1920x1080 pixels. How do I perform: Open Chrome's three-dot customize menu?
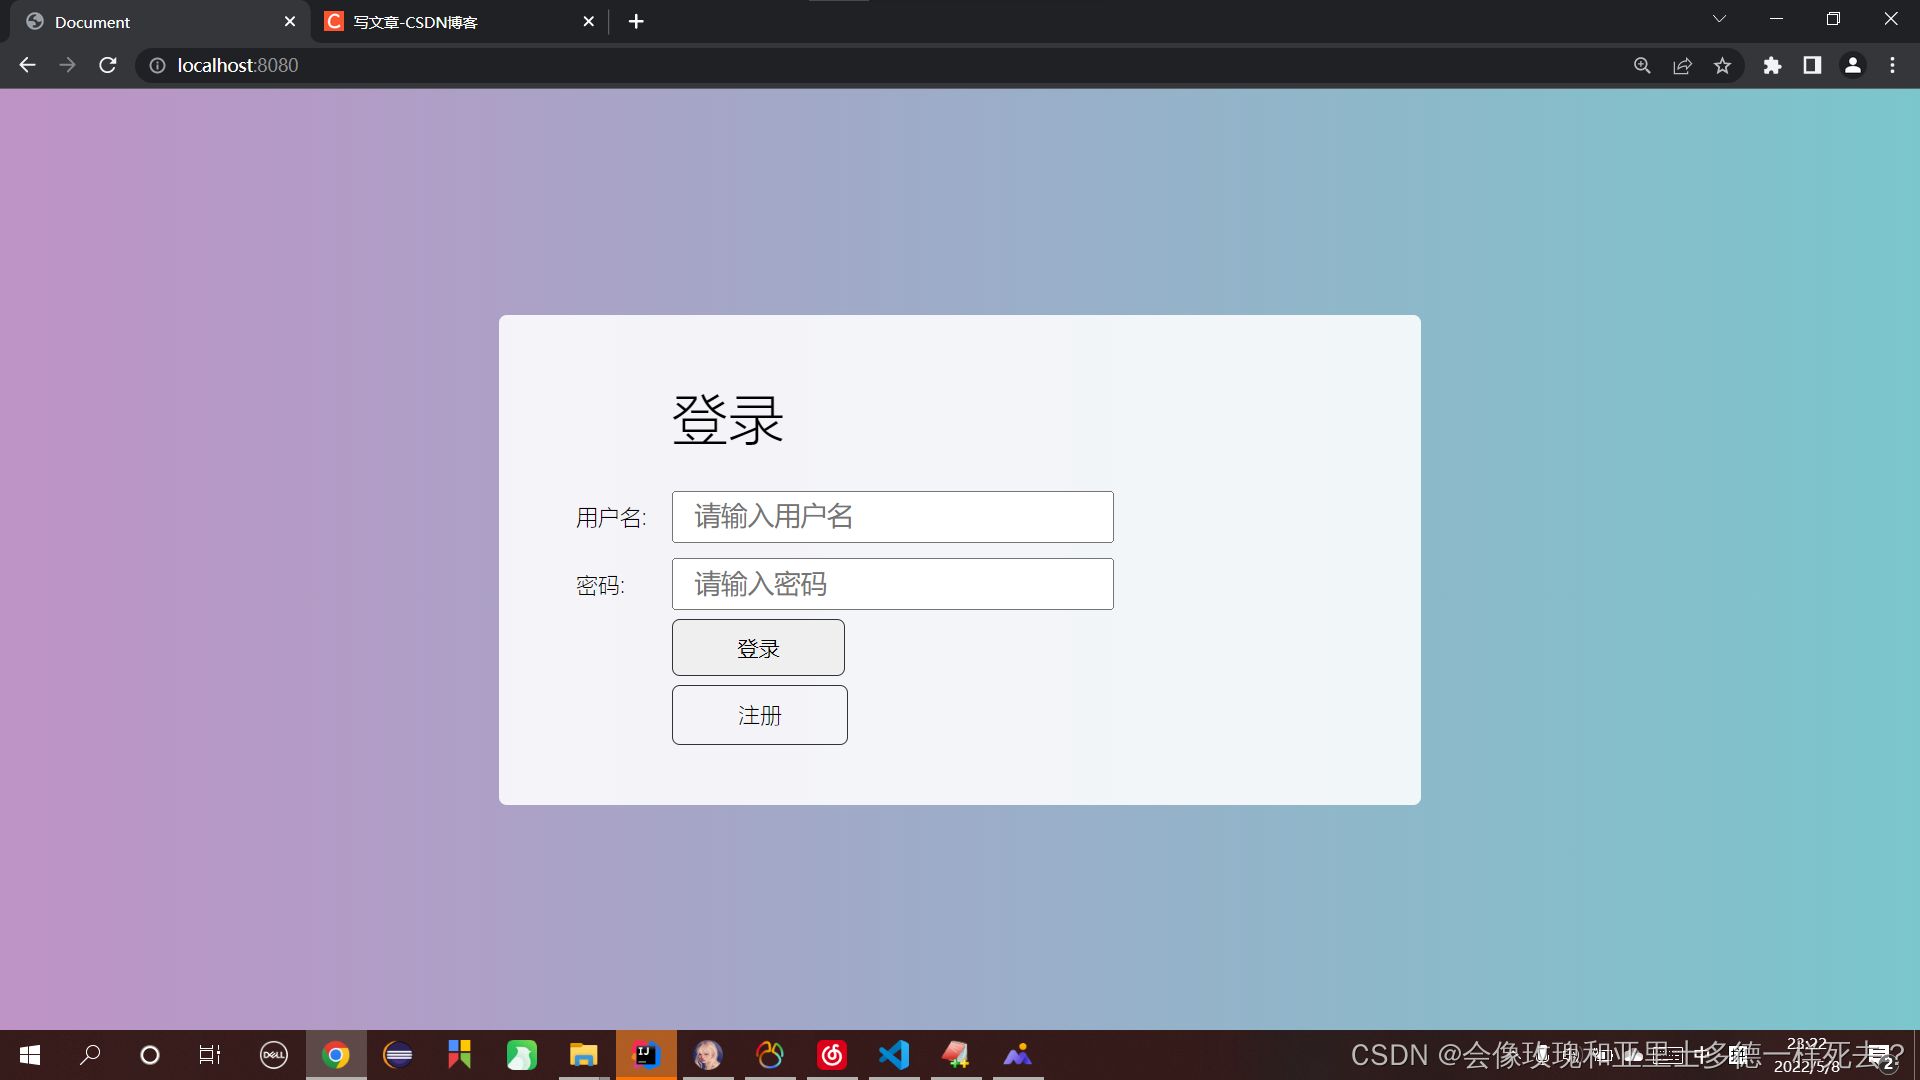(x=1893, y=65)
